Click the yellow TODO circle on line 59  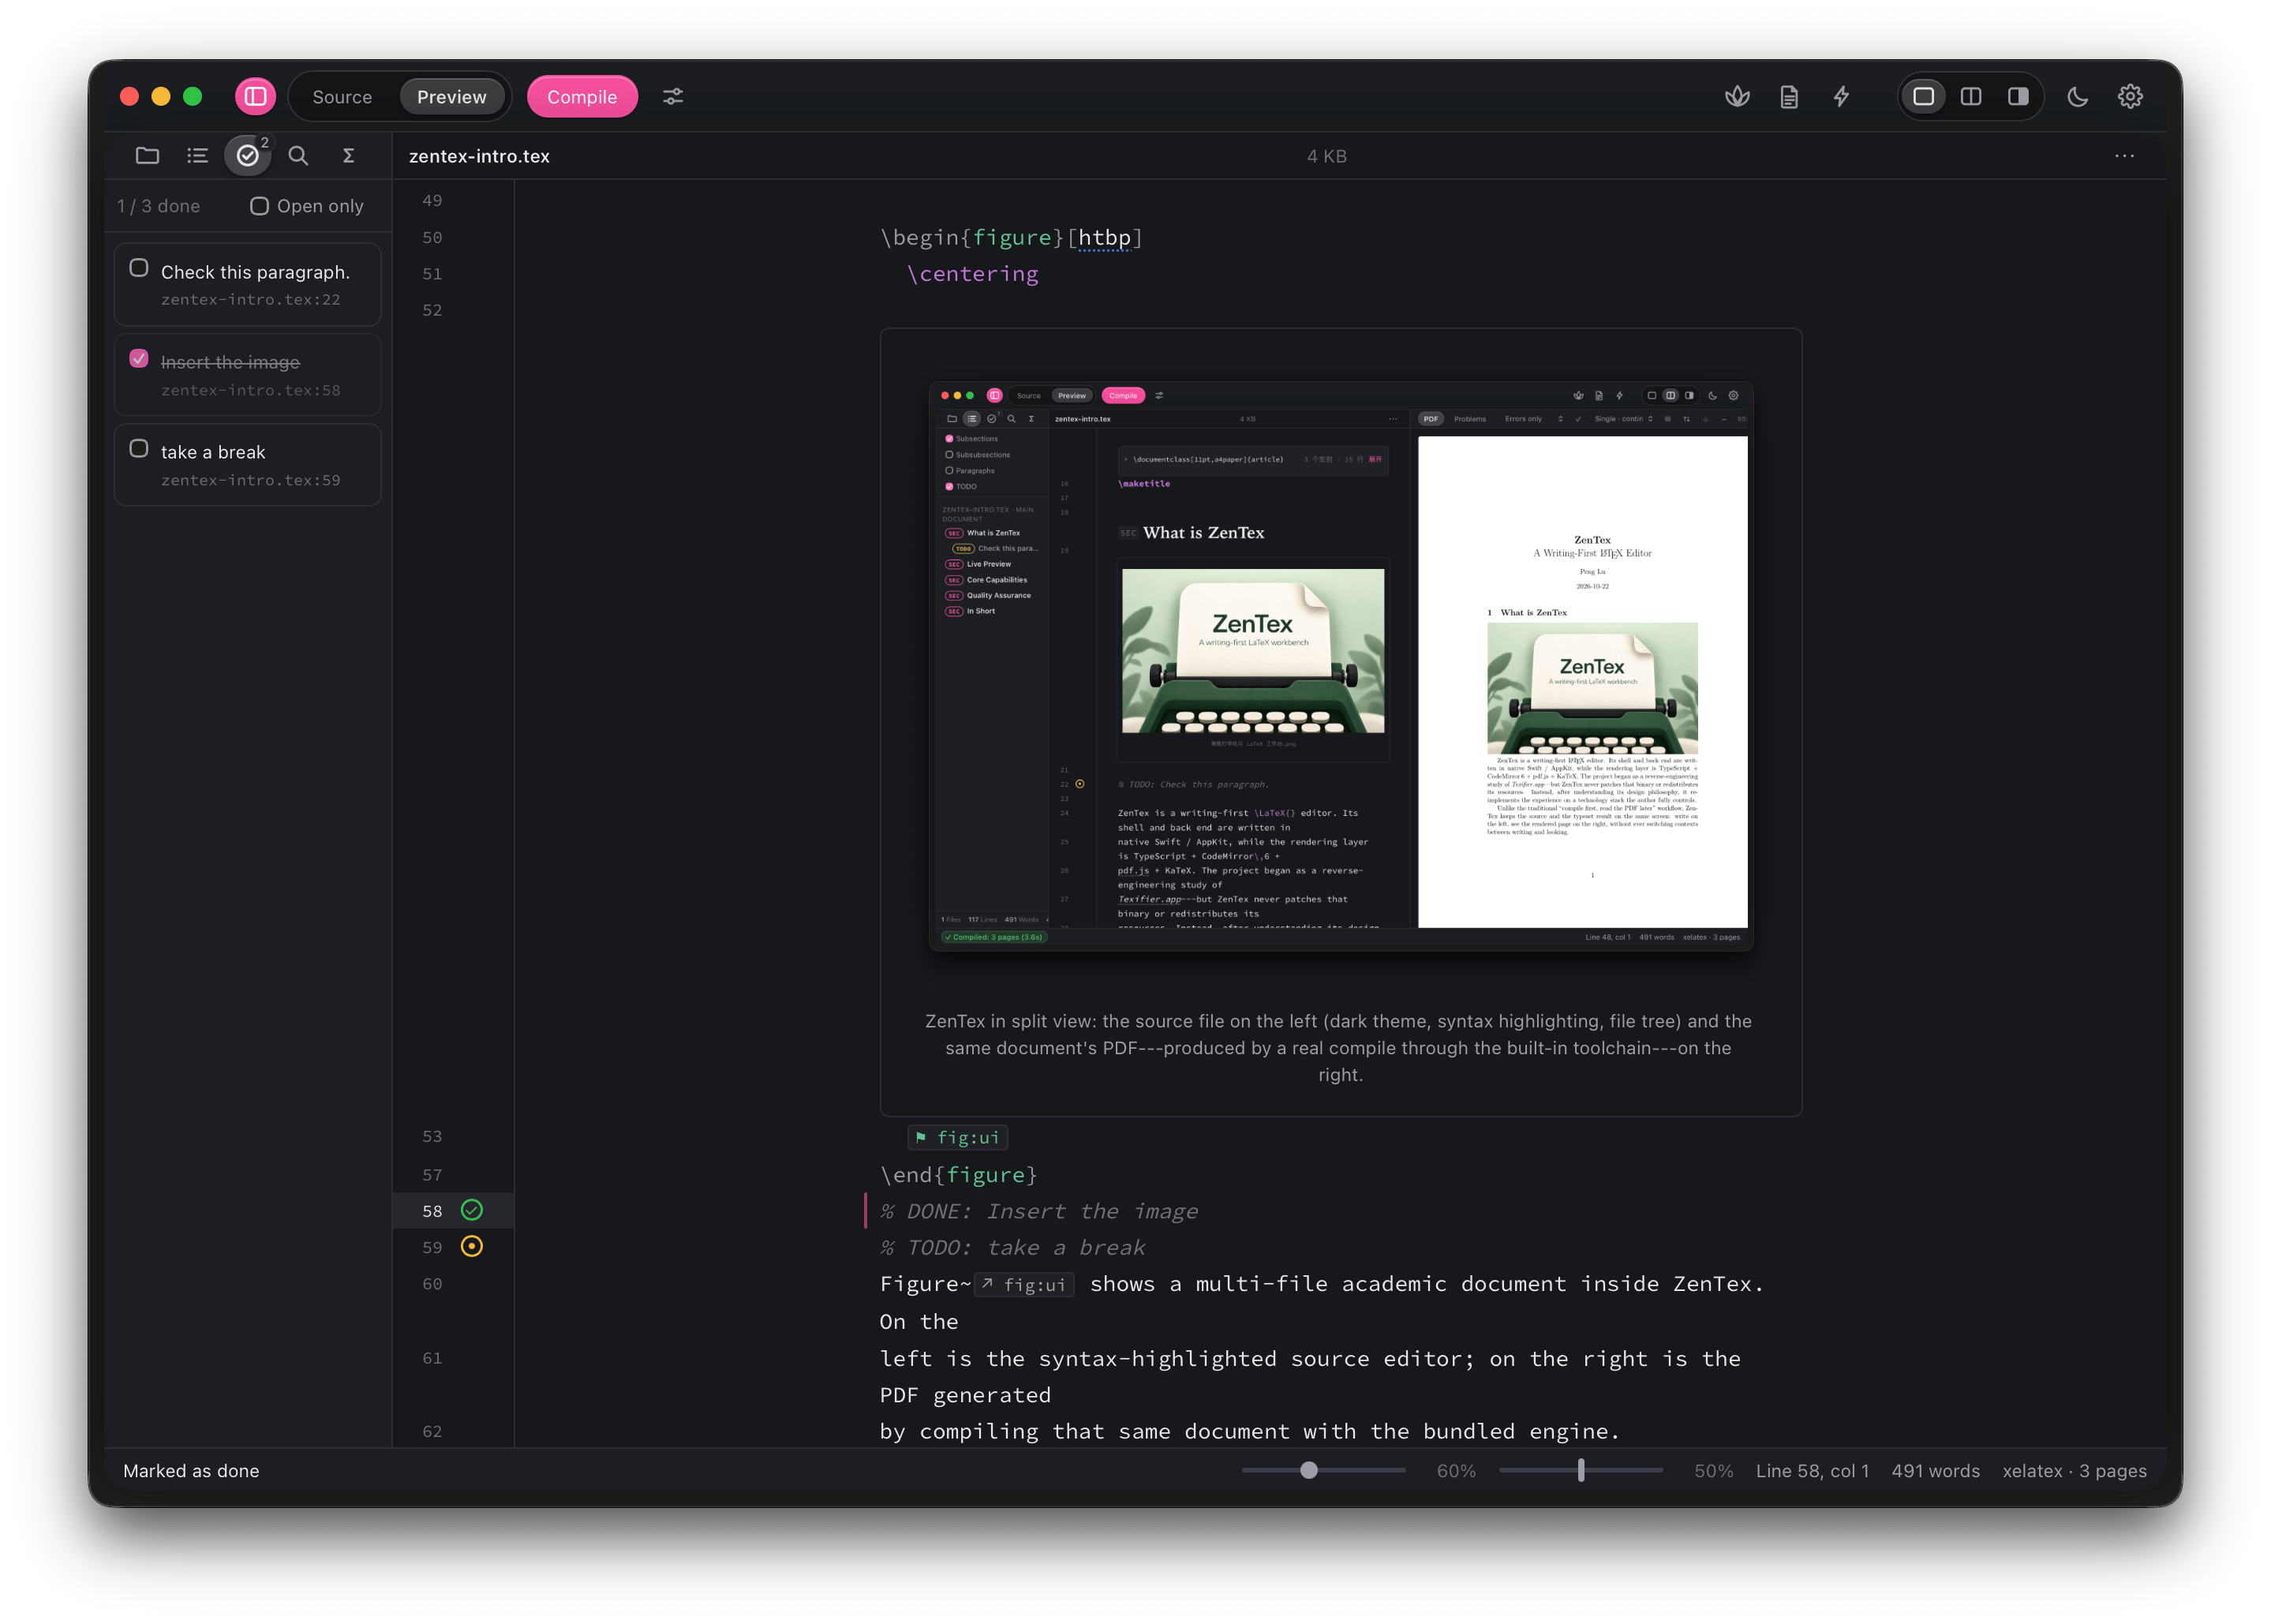point(472,1246)
